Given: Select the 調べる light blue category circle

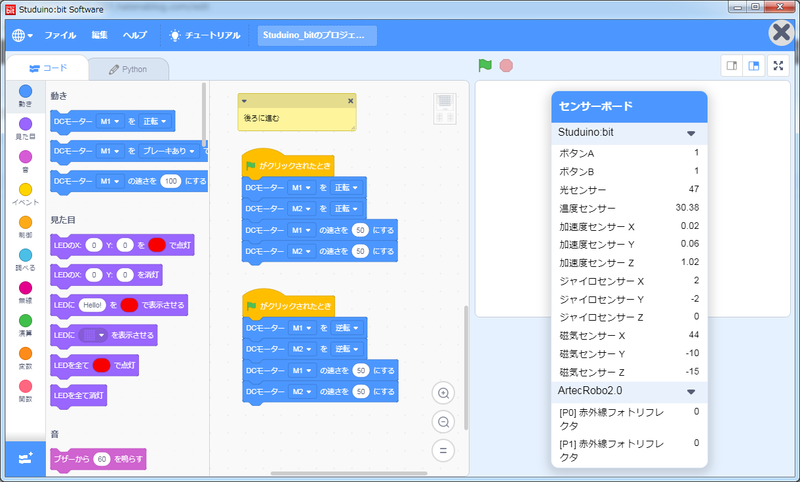Looking at the screenshot, I should tap(26, 255).
